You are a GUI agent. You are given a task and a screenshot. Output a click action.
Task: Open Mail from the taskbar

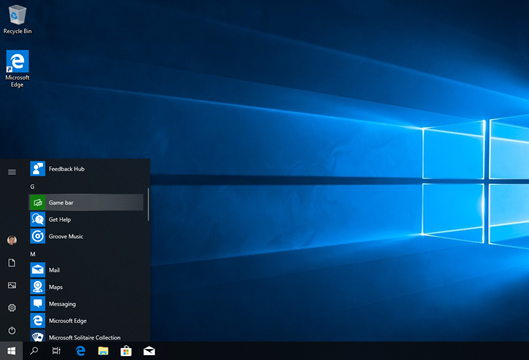(x=149, y=351)
